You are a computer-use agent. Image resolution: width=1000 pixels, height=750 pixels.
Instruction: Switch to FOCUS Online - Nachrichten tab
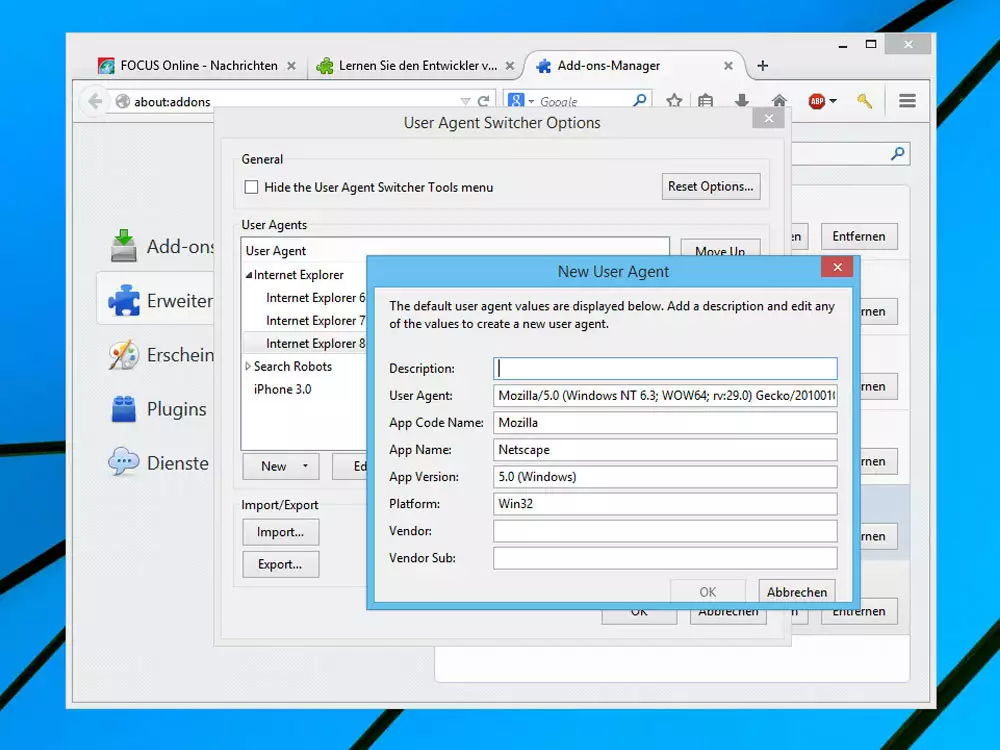point(188,66)
